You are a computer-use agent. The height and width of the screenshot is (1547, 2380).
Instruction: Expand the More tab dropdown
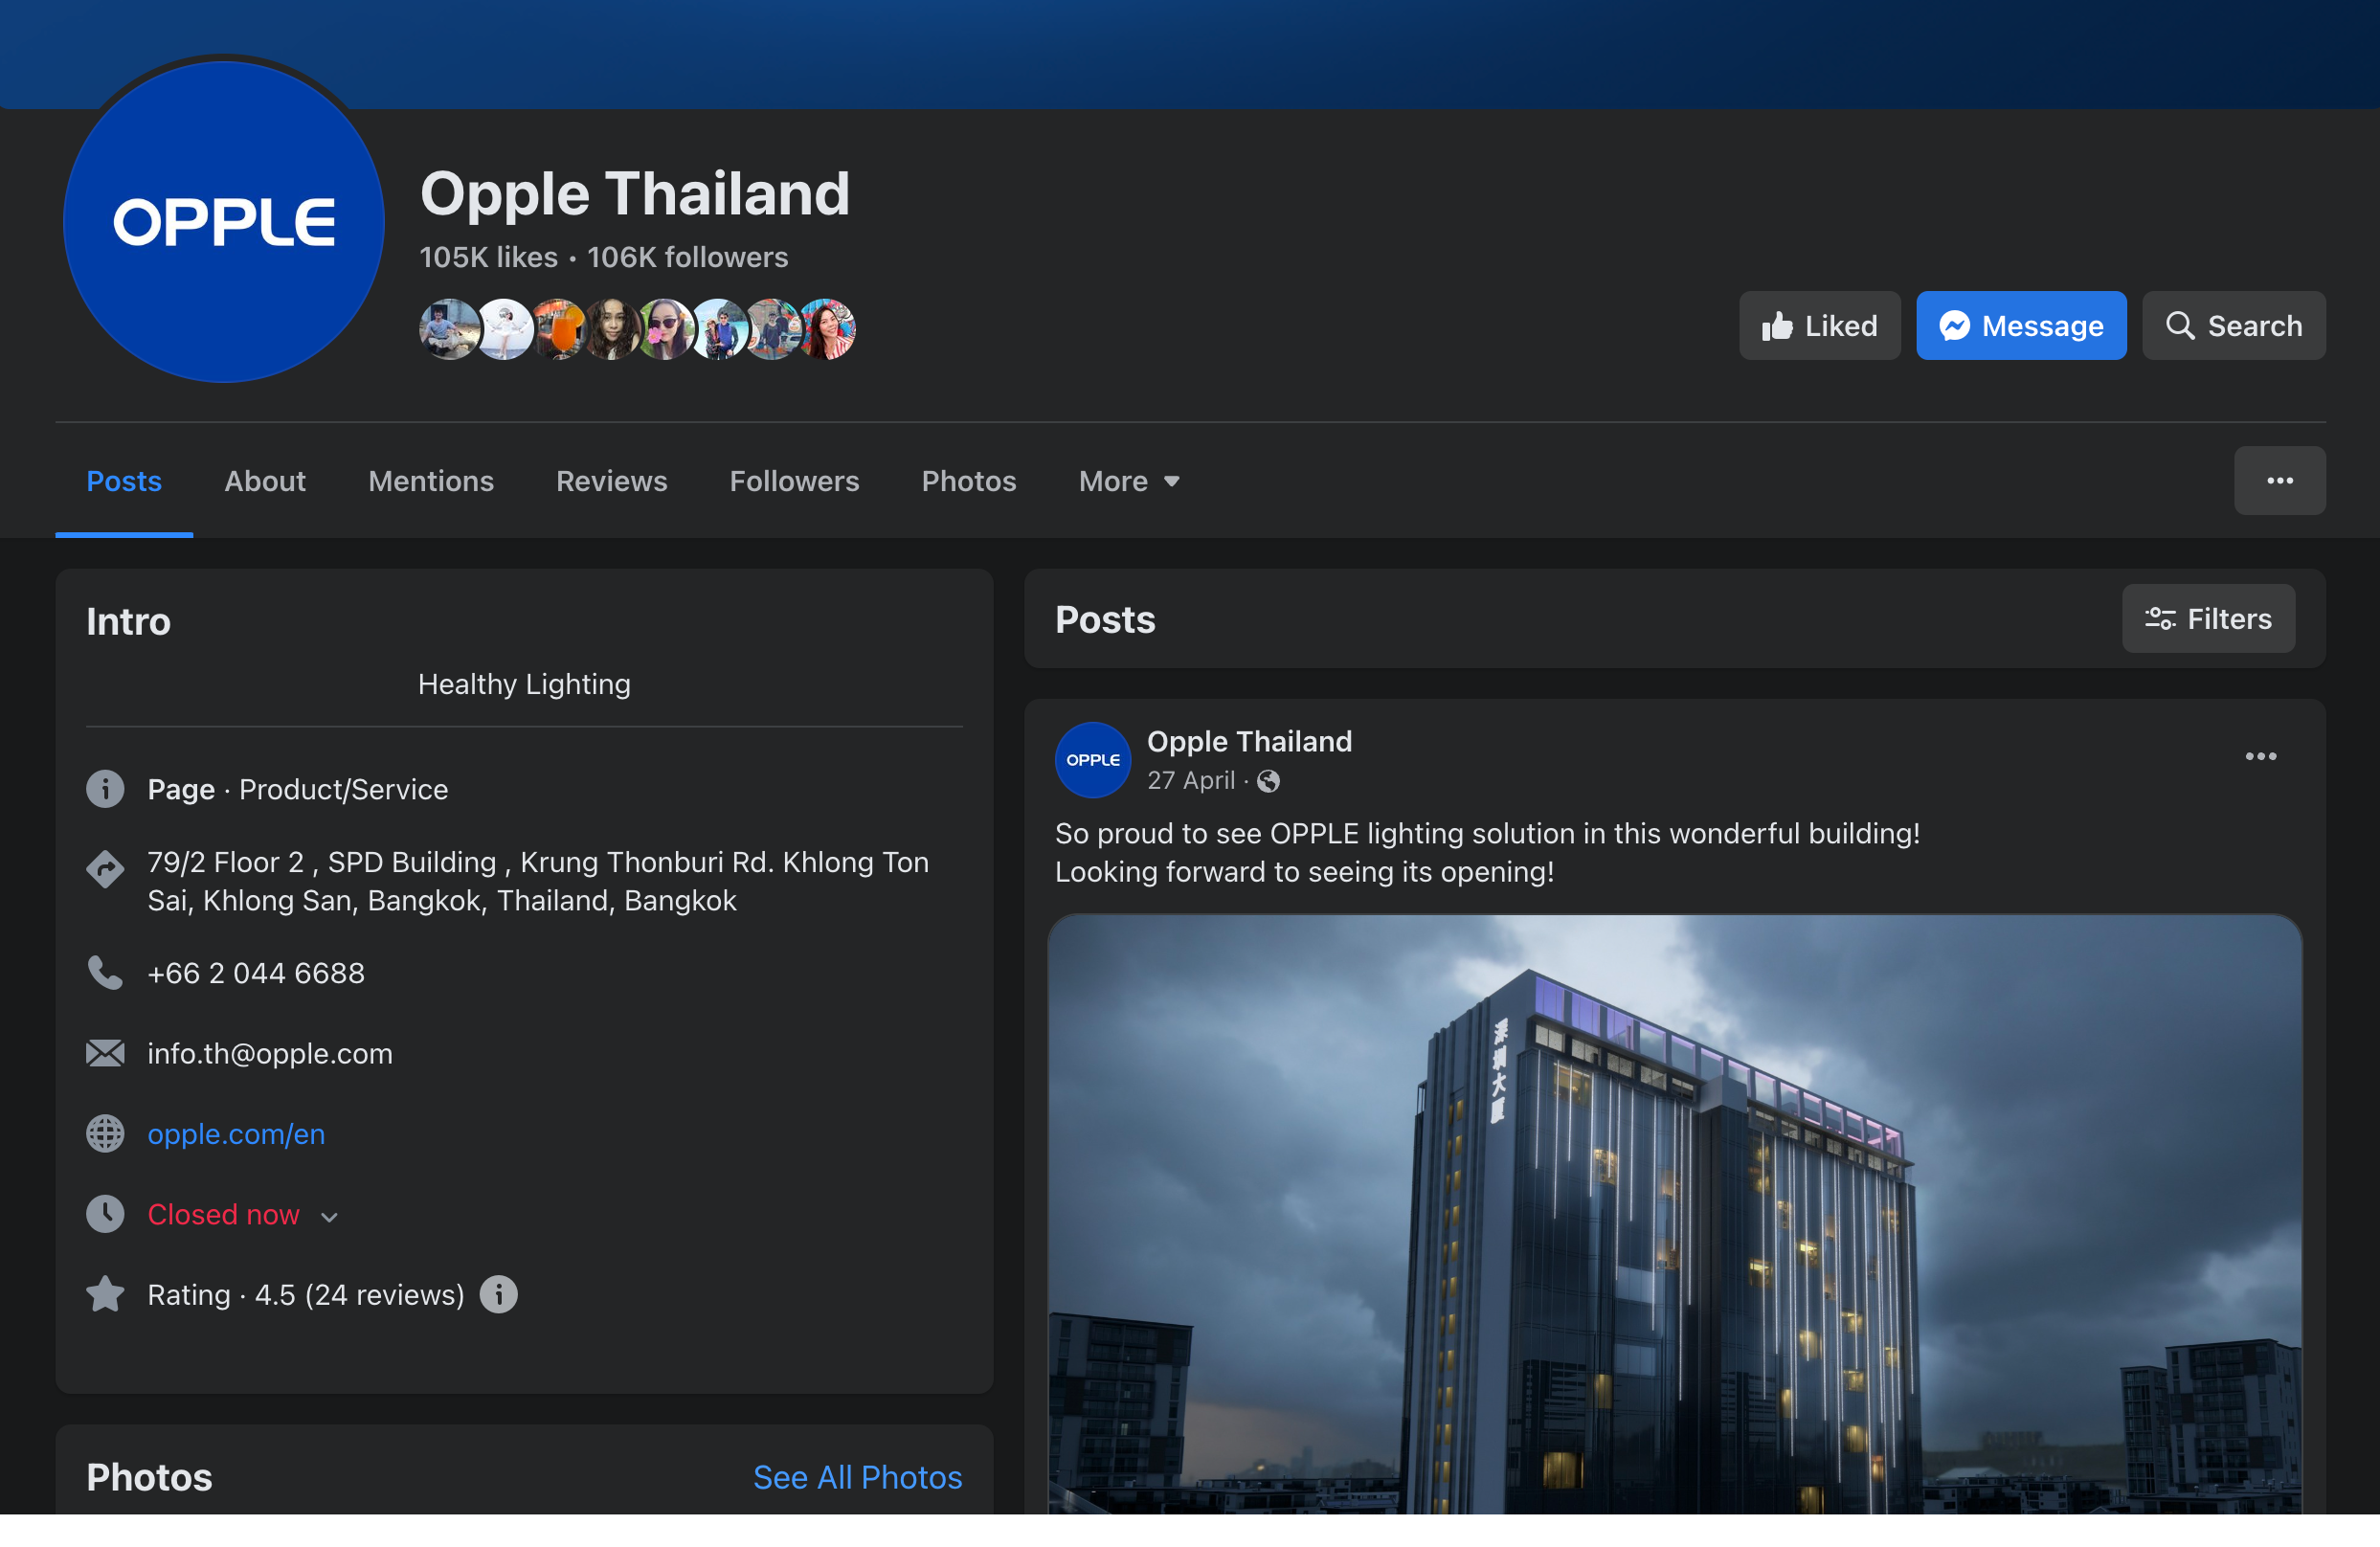[x=1129, y=481]
